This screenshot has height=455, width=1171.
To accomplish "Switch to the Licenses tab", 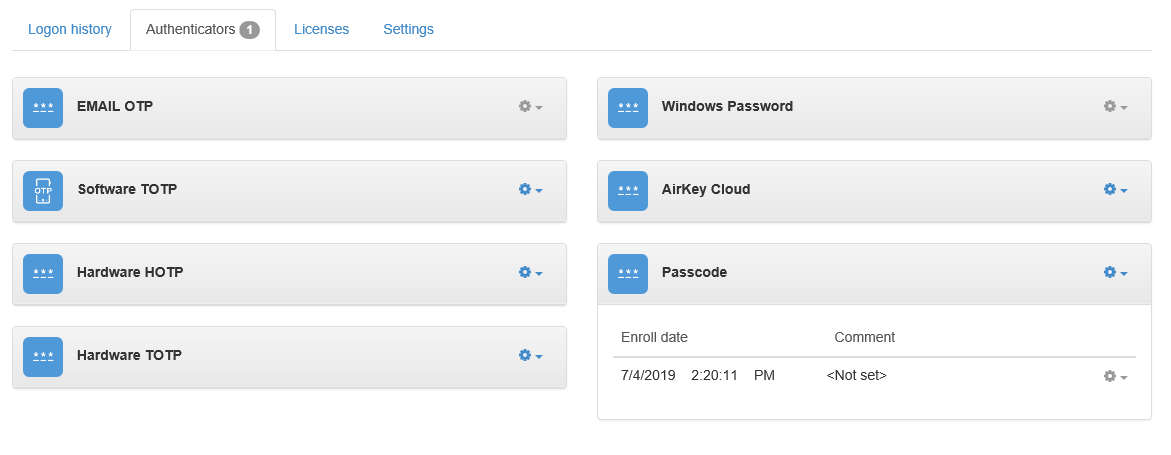I will pyautogui.click(x=321, y=29).
